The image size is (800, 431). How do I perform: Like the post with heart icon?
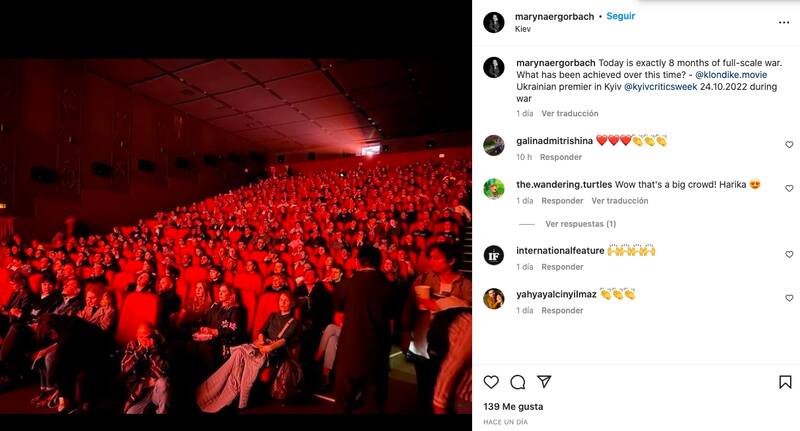(491, 382)
